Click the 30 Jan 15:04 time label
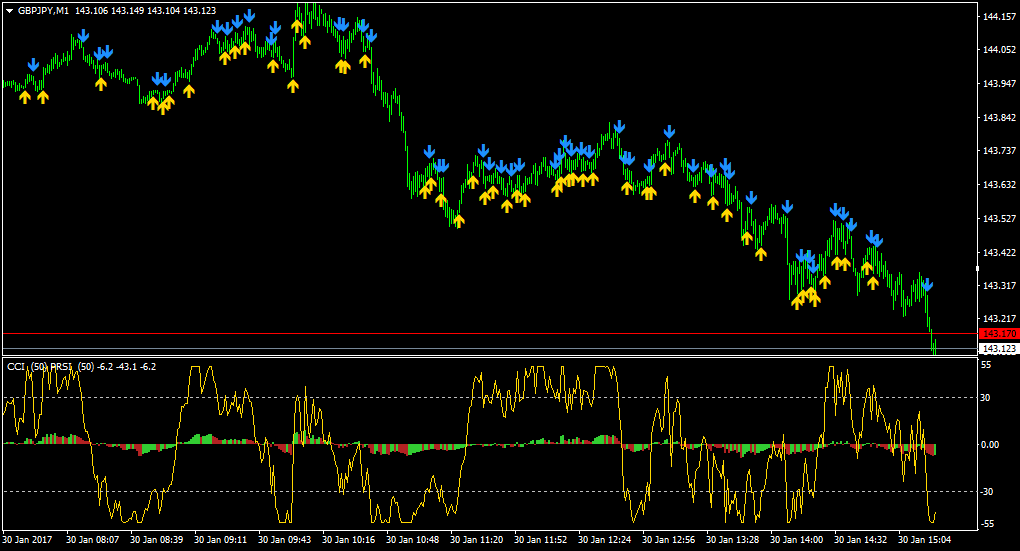The width and height of the screenshot is (1020, 551). (926, 539)
